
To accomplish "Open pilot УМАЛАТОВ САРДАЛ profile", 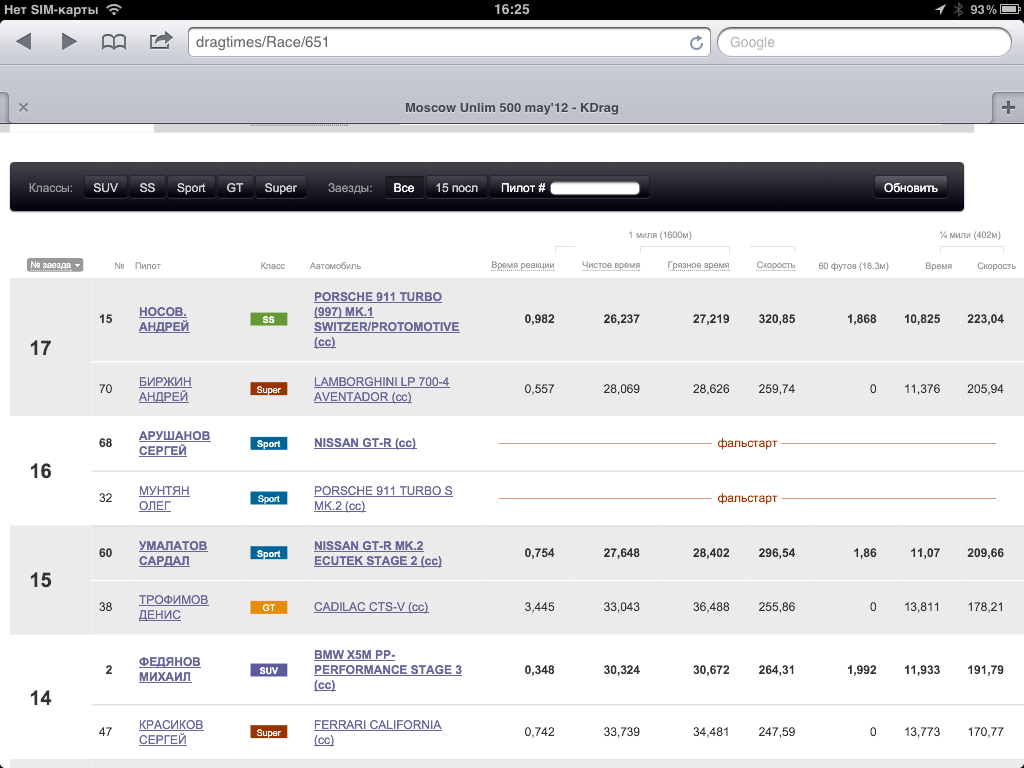I will [x=173, y=553].
